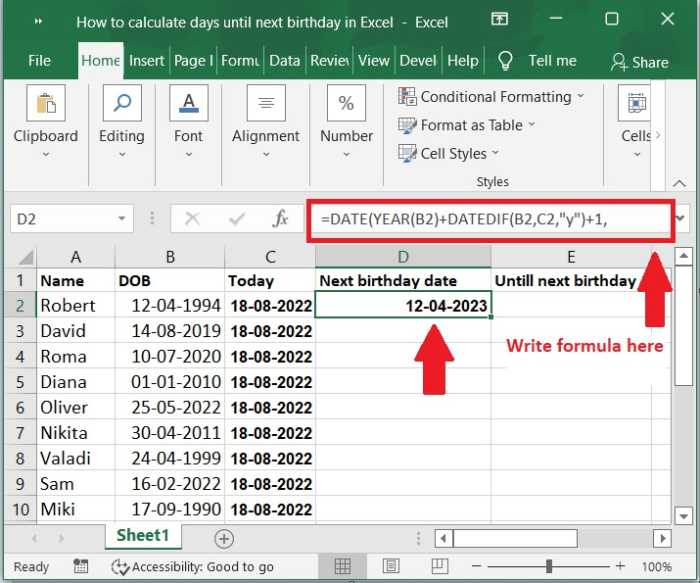The height and width of the screenshot is (583, 700).
Task: Open the Number format percent icon
Action: tap(346, 105)
